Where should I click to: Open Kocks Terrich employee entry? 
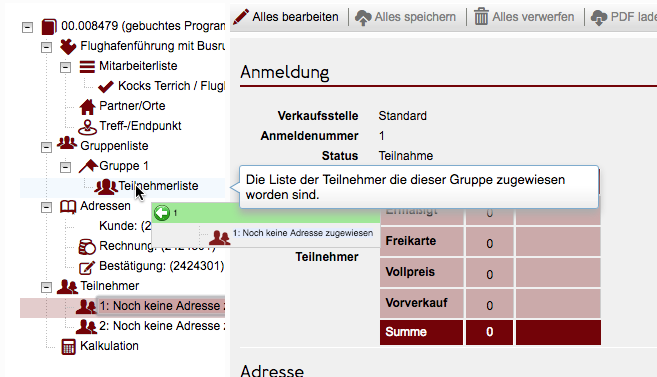(171, 86)
